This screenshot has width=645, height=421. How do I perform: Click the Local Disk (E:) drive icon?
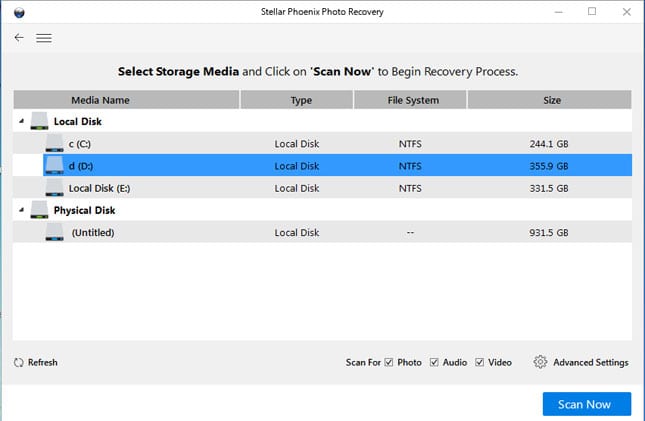54,188
